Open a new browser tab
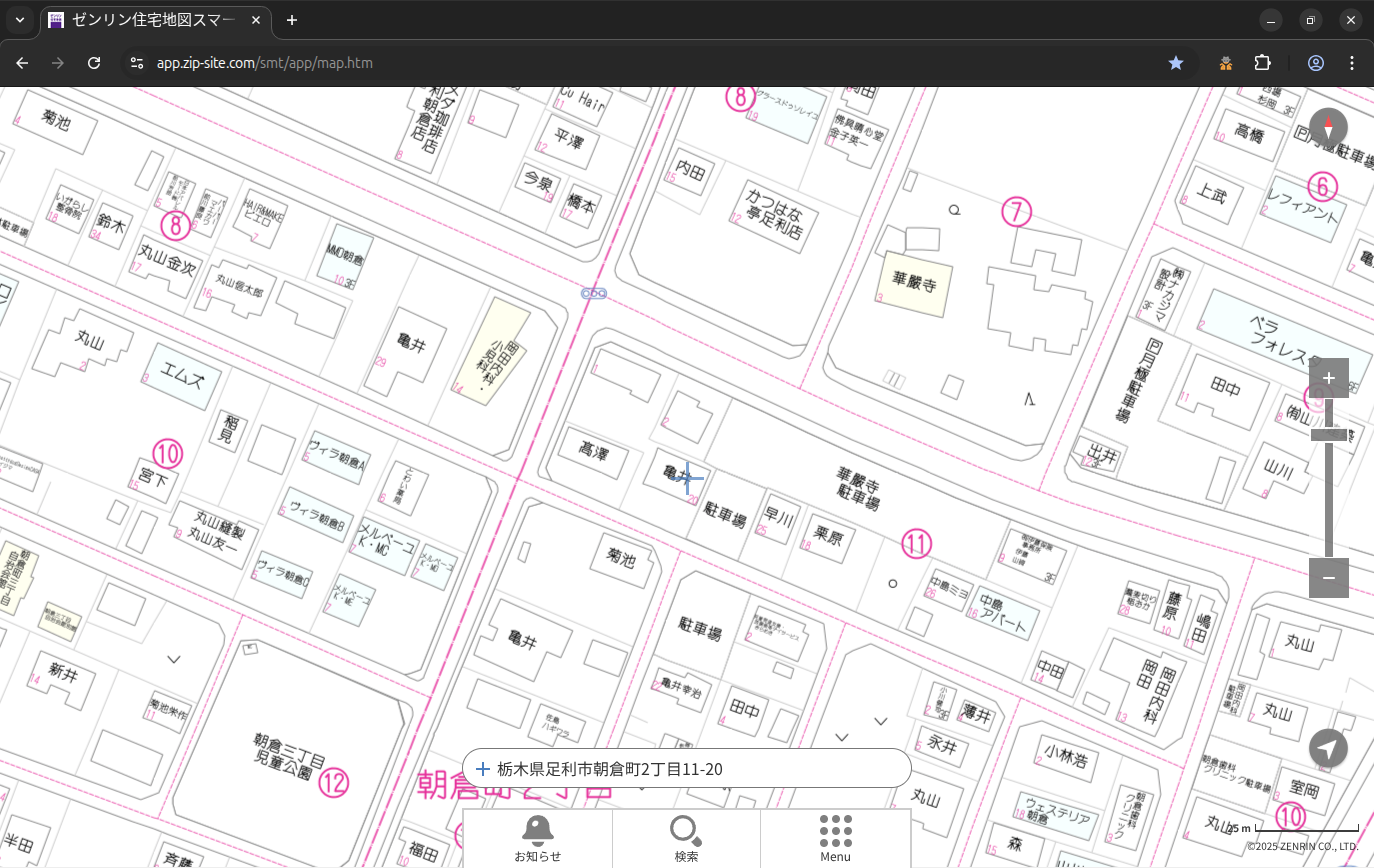 [292, 20]
